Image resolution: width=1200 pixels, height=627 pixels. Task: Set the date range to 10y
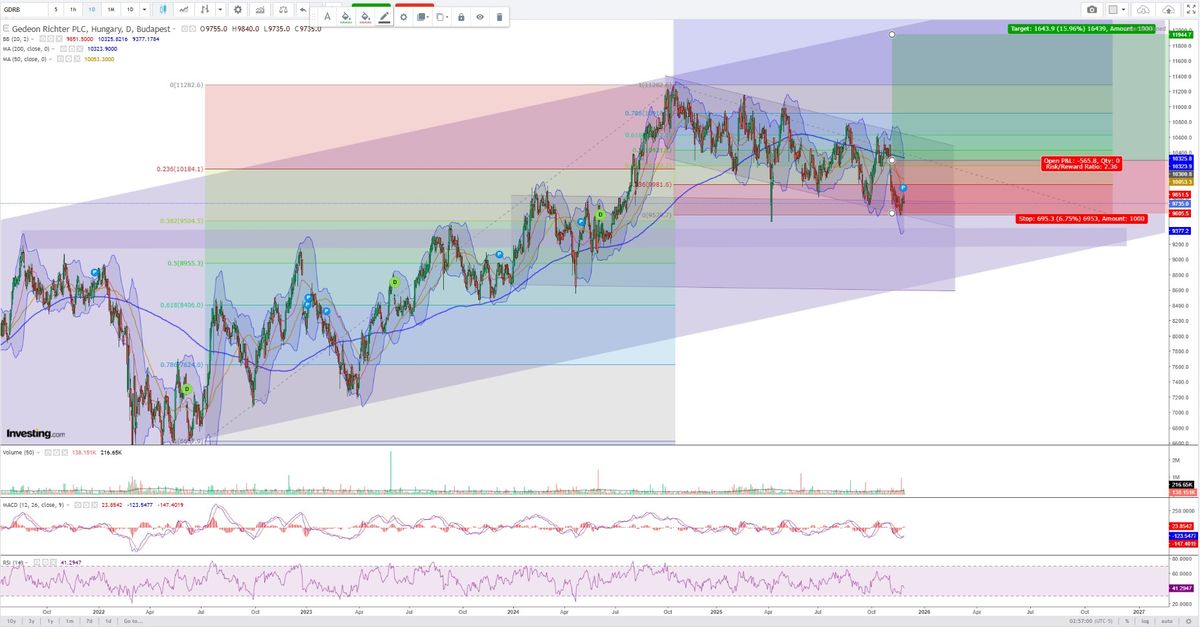coord(11,621)
